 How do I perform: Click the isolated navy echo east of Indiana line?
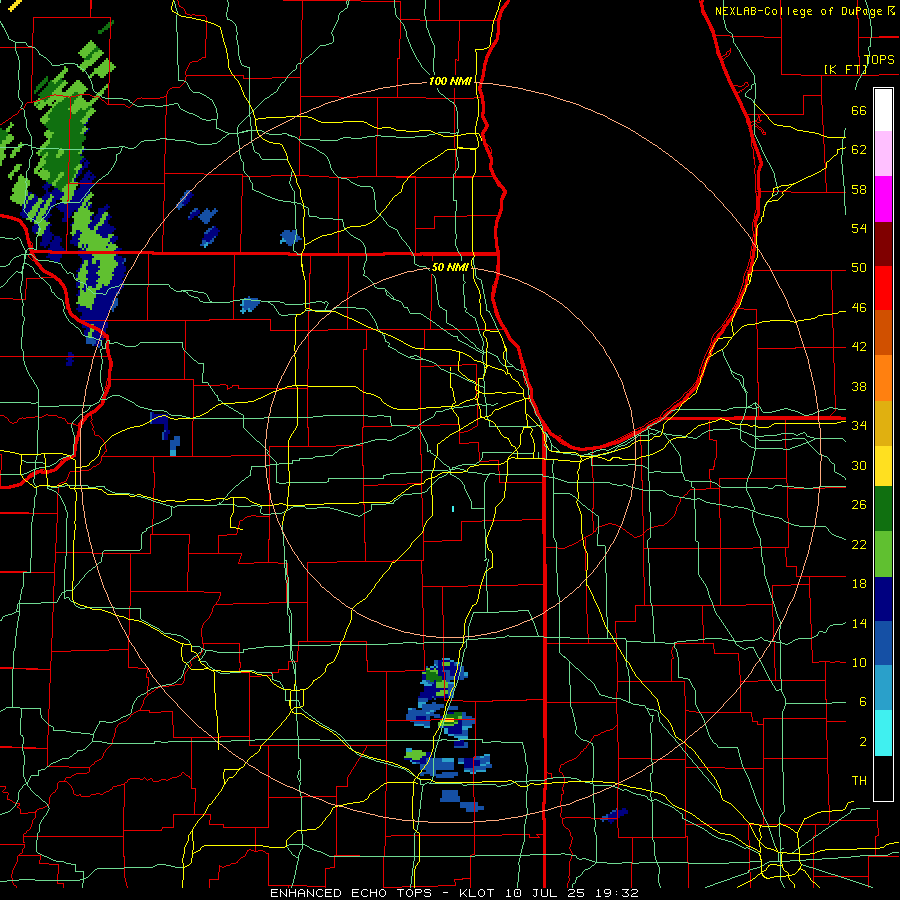pyautogui.click(x=614, y=815)
